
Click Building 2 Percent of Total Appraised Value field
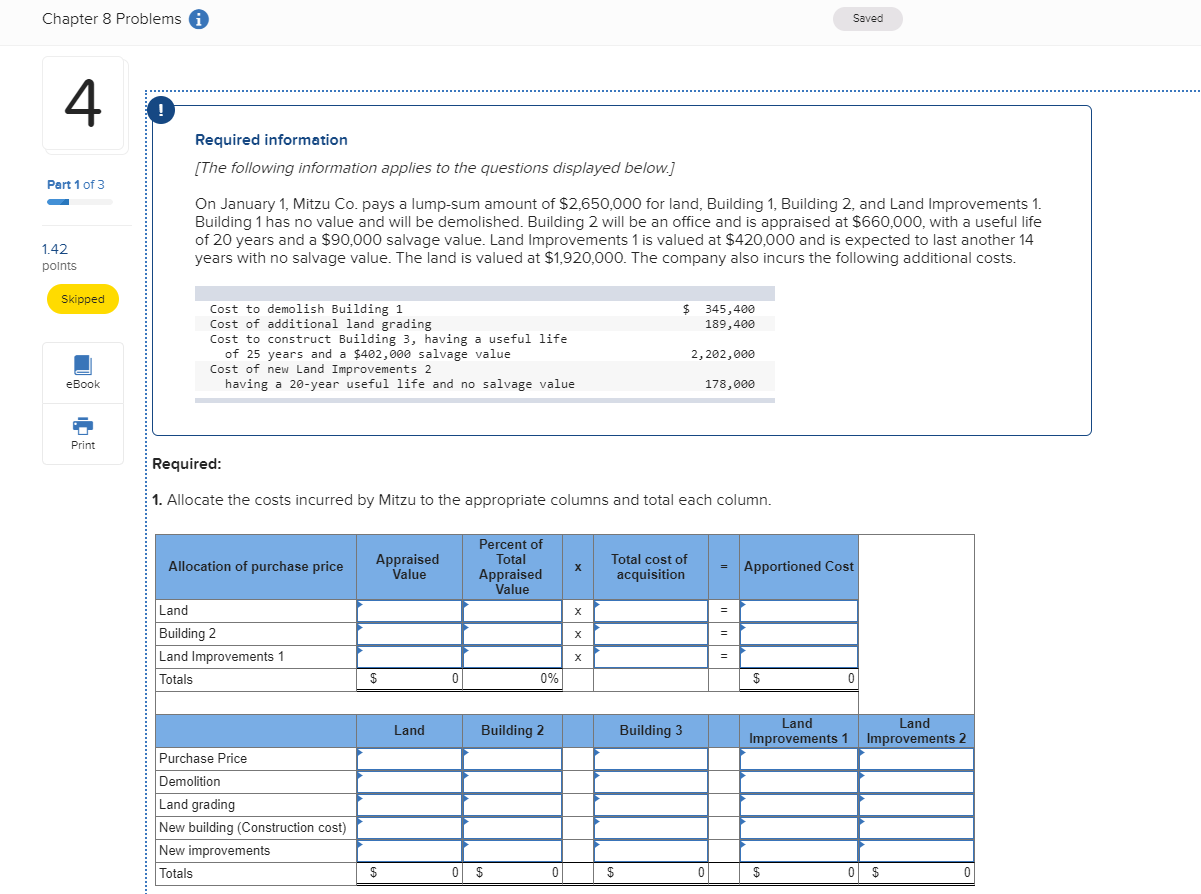coord(512,633)
